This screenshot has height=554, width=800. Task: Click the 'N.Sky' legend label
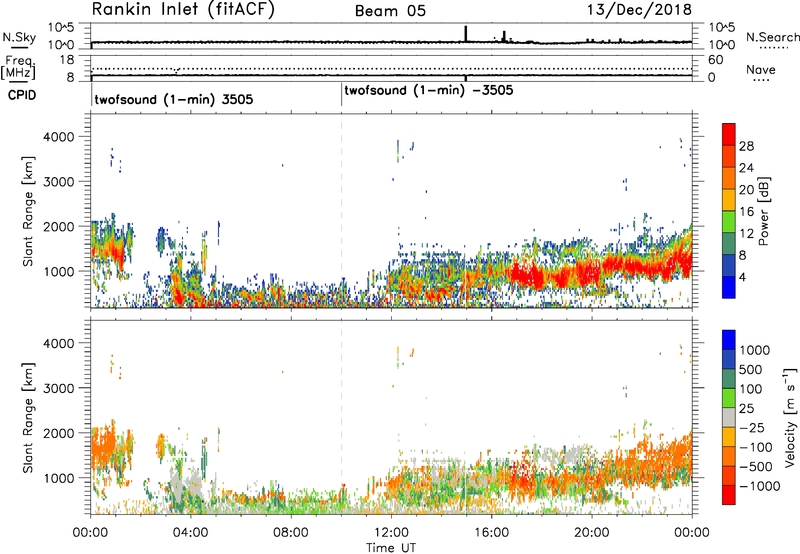[x=19, y=37]
